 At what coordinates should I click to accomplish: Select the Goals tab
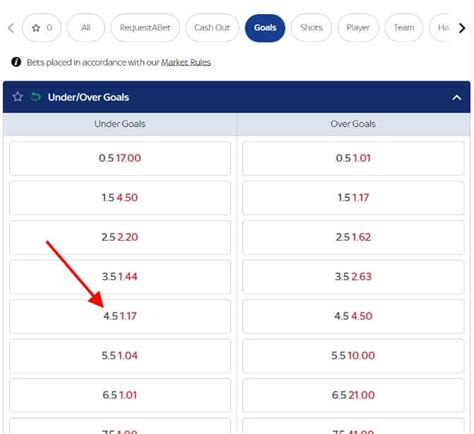point(265,28)
